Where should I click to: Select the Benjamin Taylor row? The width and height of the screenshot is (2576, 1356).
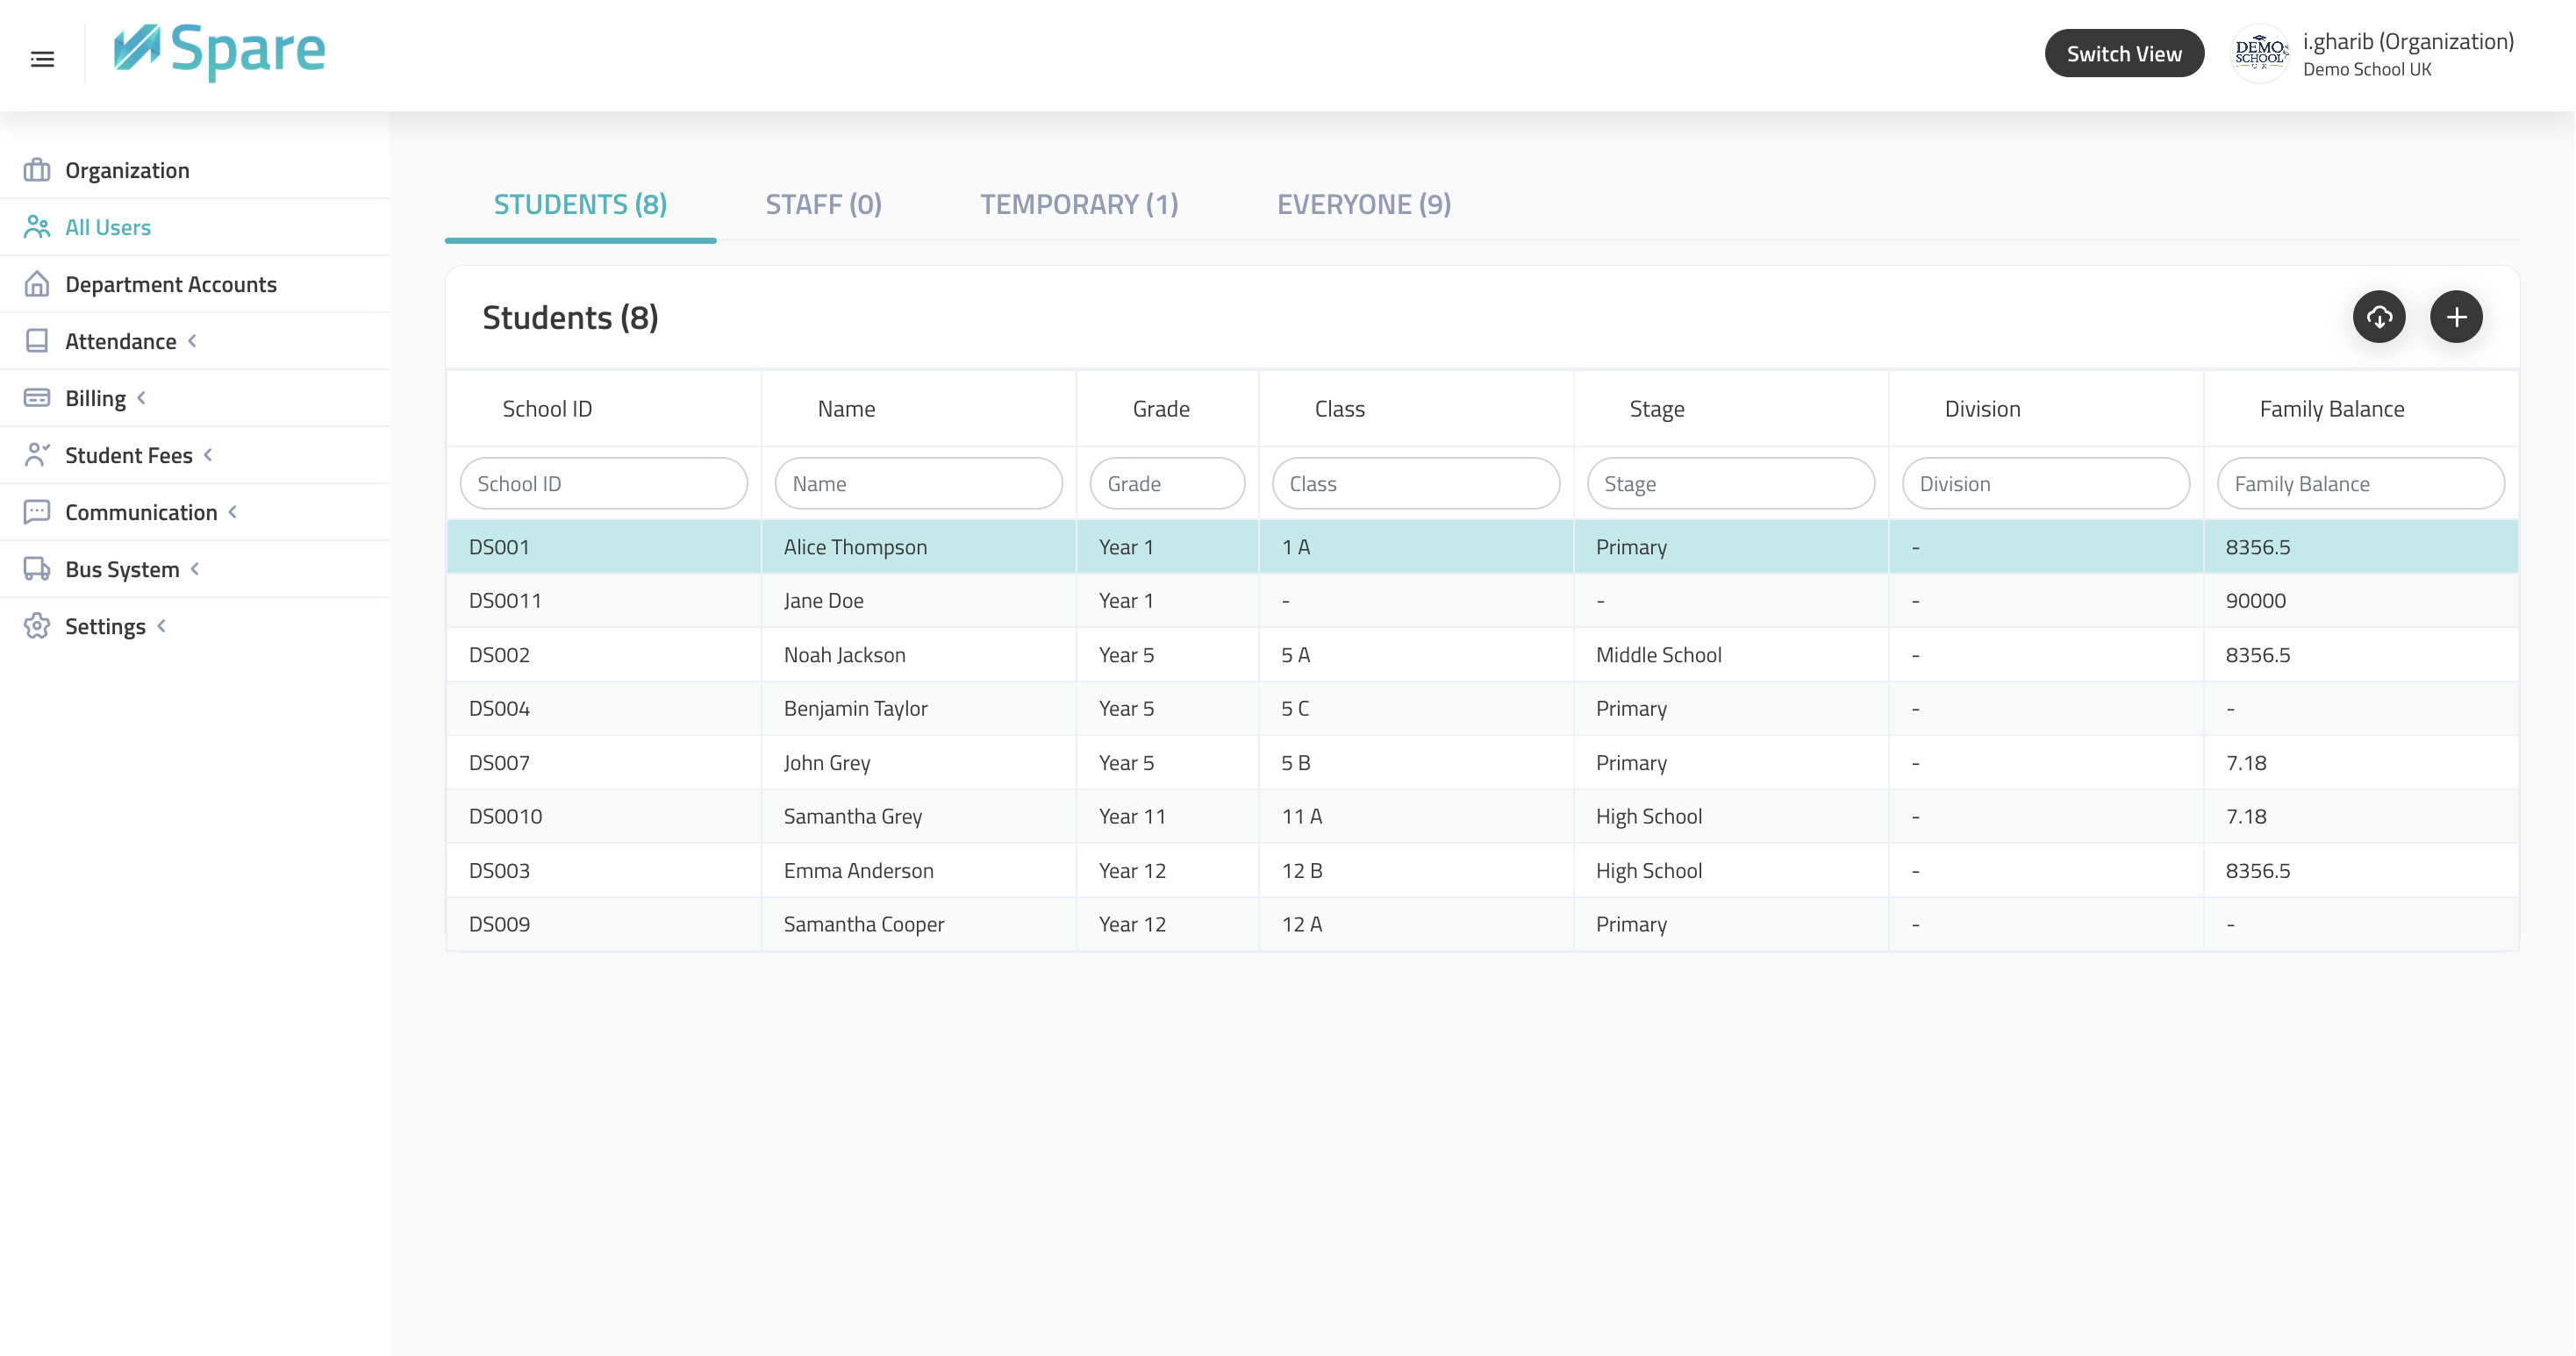tap(1482, 709)
